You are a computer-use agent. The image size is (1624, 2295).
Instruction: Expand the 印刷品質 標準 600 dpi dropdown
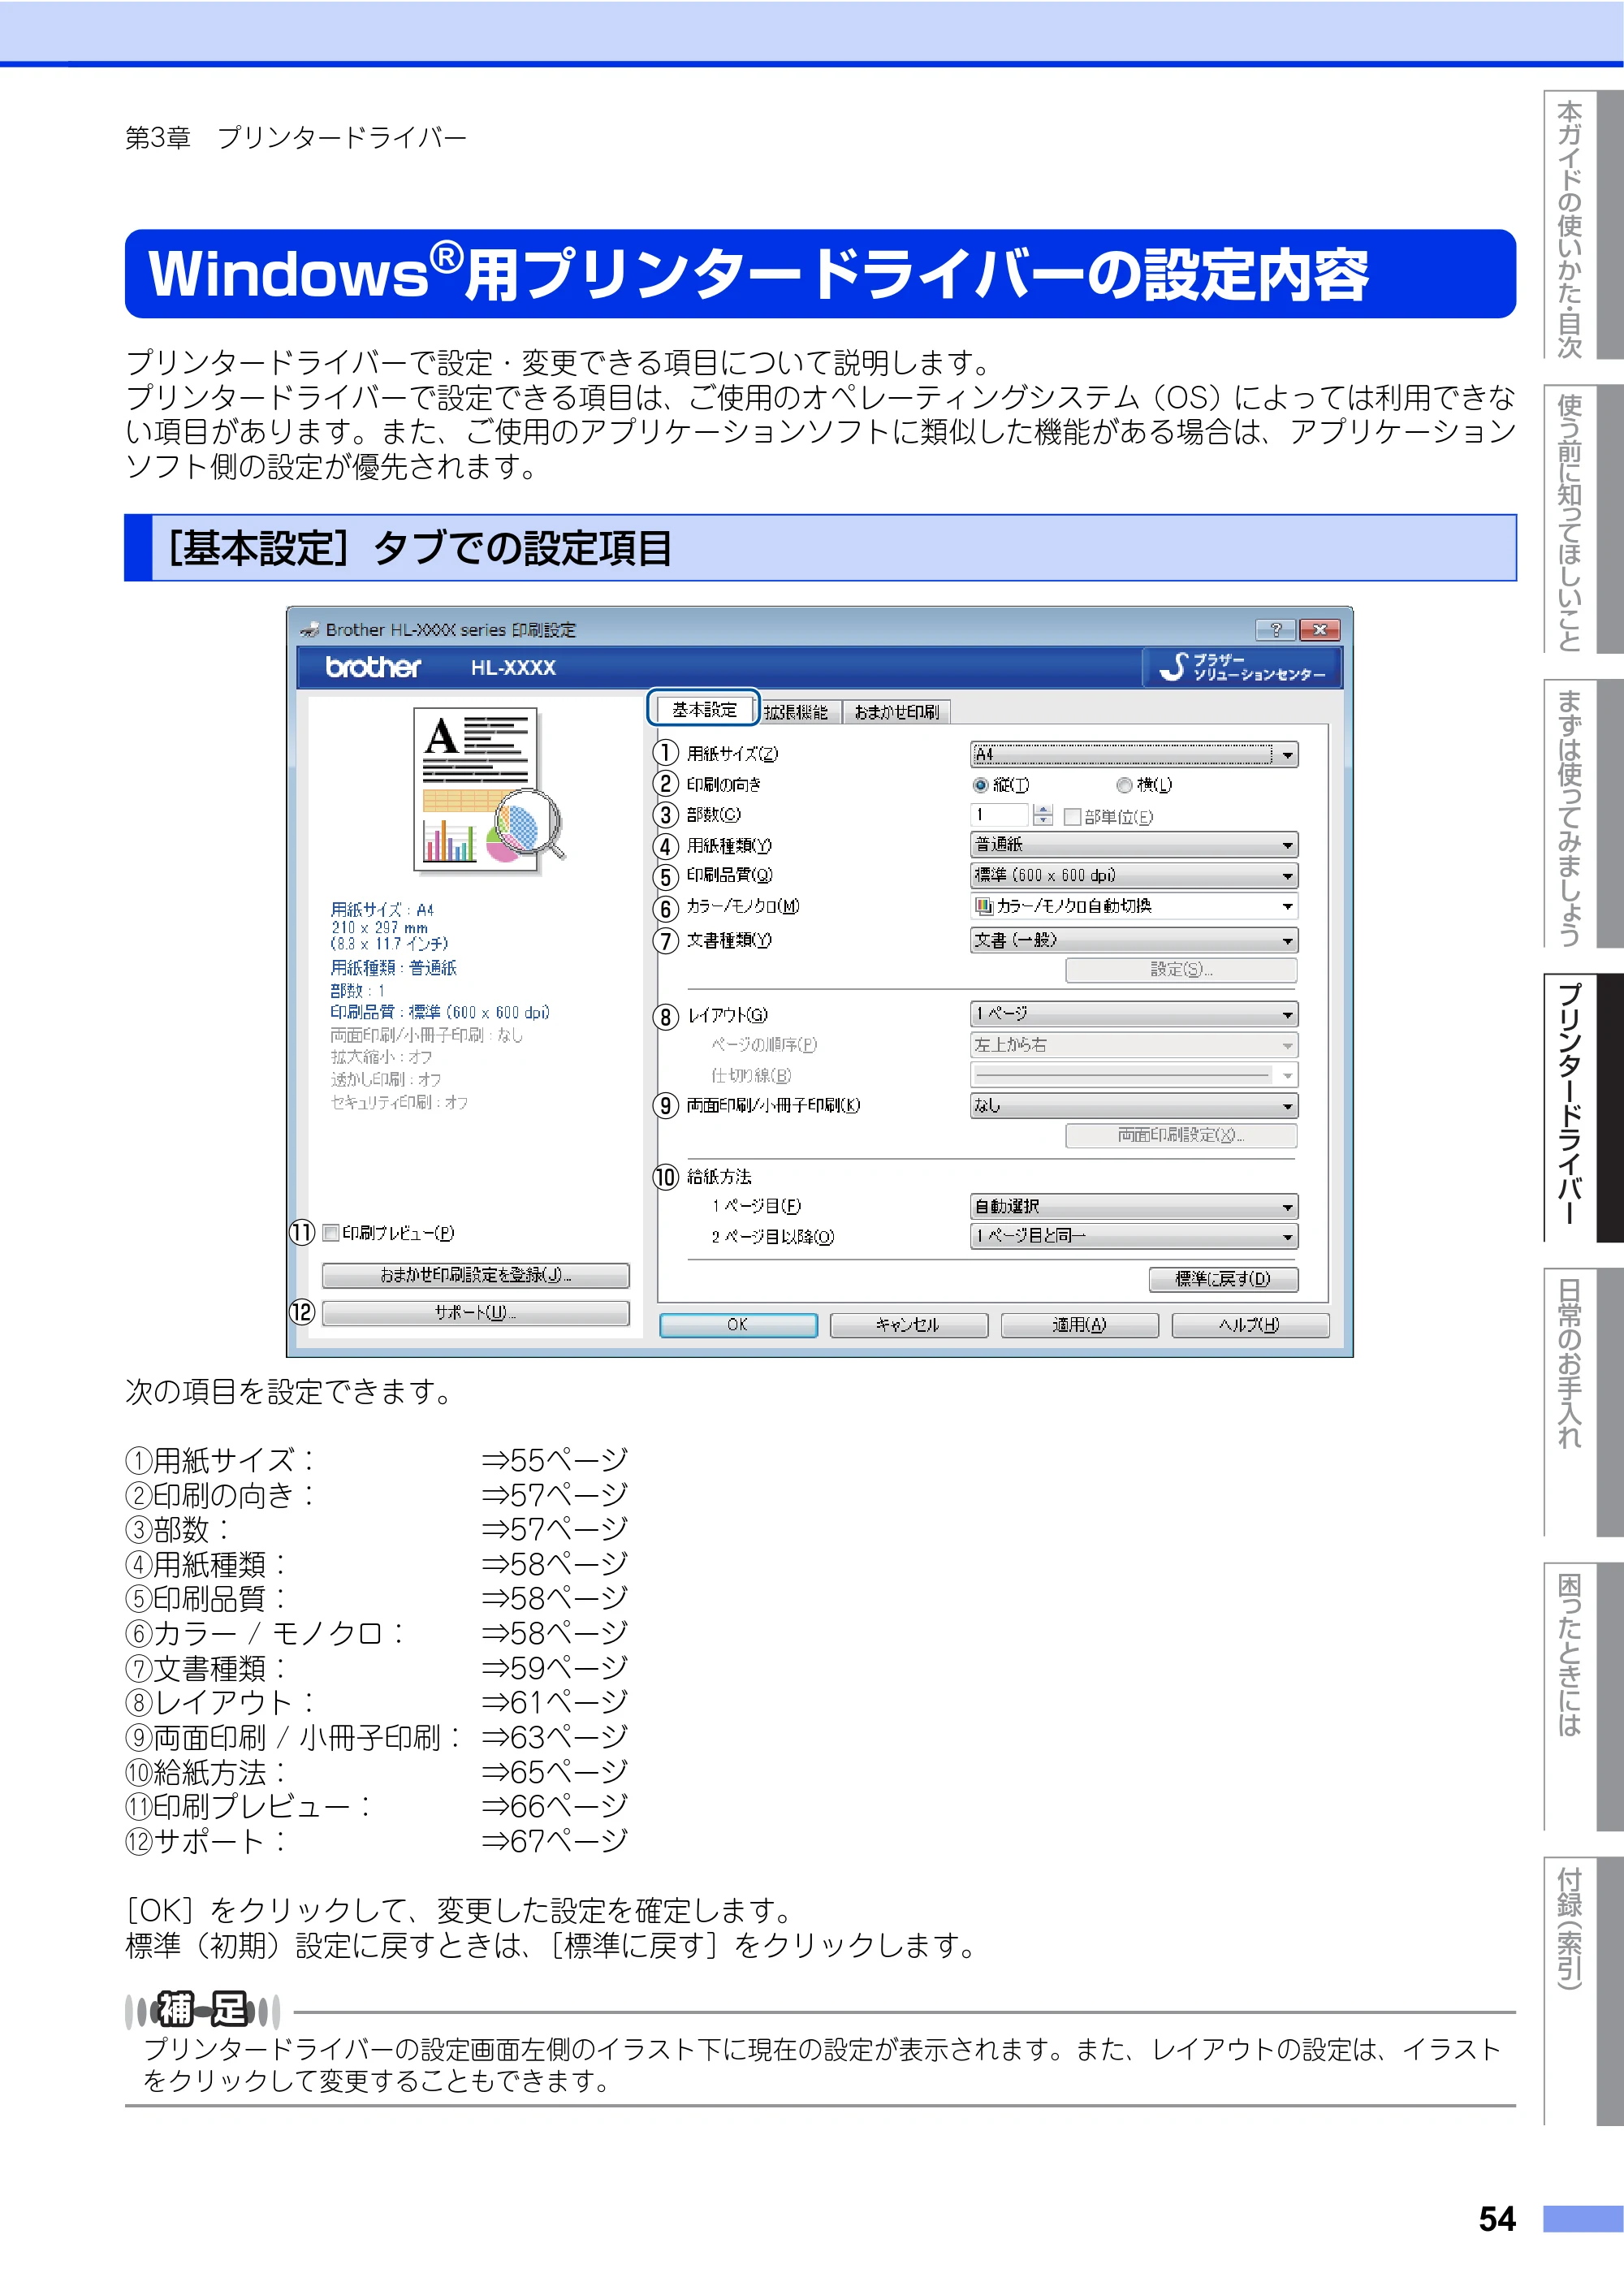pos(1134,875)
